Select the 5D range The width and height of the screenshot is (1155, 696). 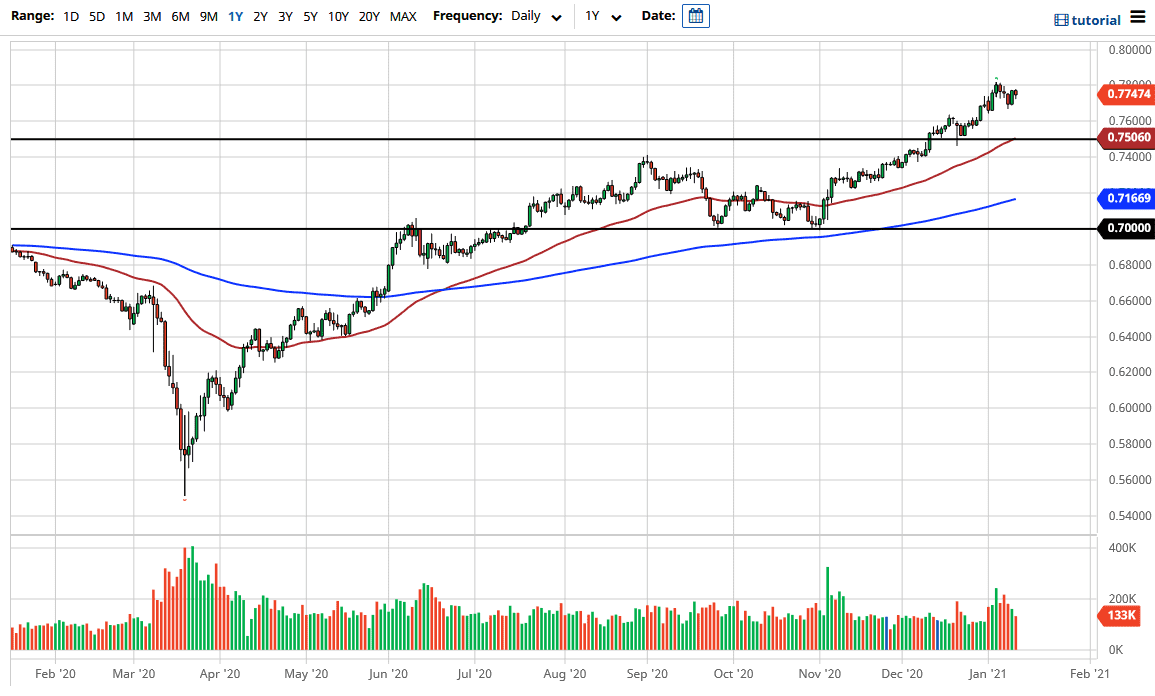pyautogui.click(x=97, y=16)
